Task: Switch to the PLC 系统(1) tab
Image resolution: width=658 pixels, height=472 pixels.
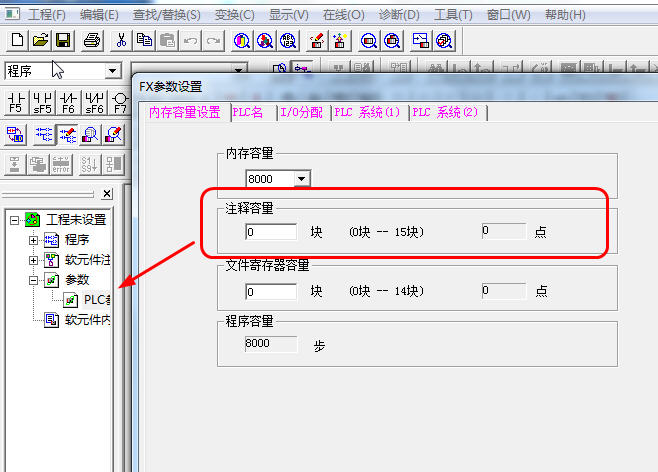Action: pos(366,112)
